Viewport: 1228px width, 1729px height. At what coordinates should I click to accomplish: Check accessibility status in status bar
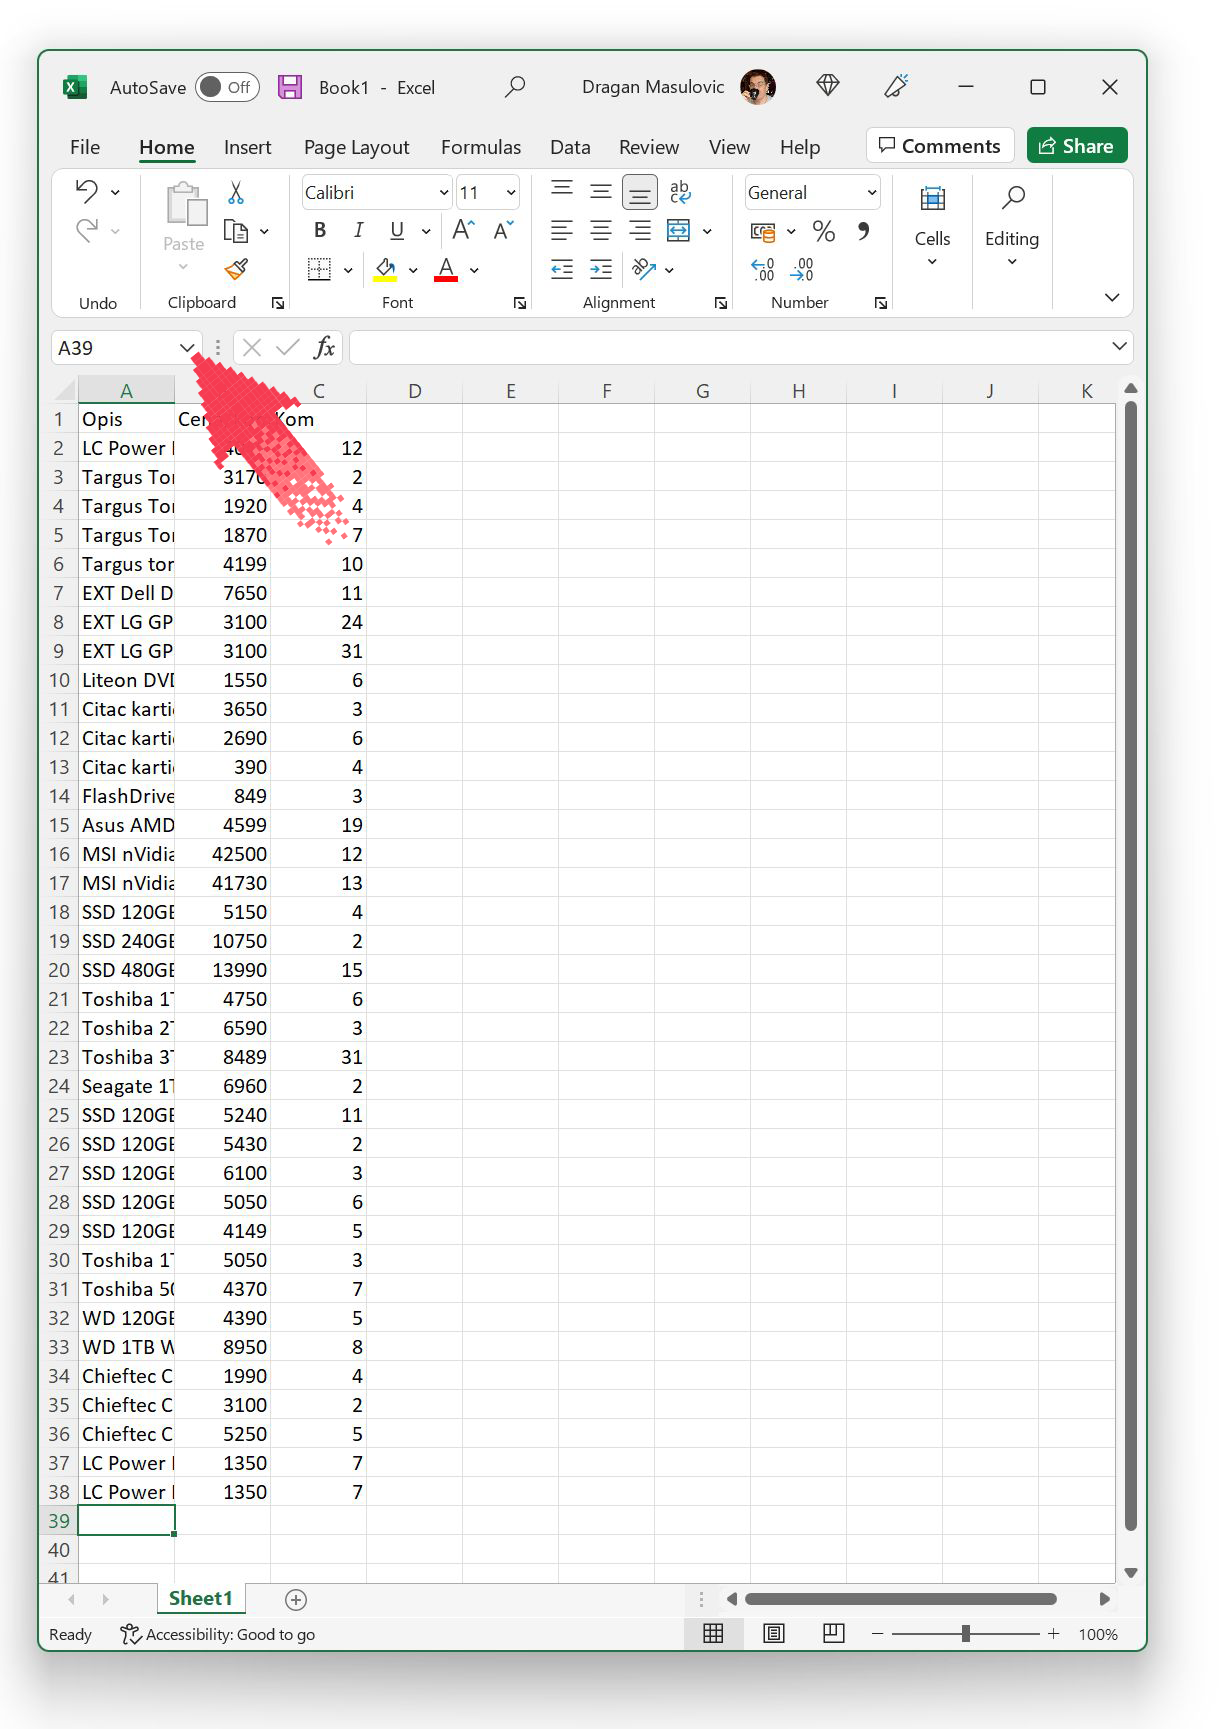point(218,1634)
